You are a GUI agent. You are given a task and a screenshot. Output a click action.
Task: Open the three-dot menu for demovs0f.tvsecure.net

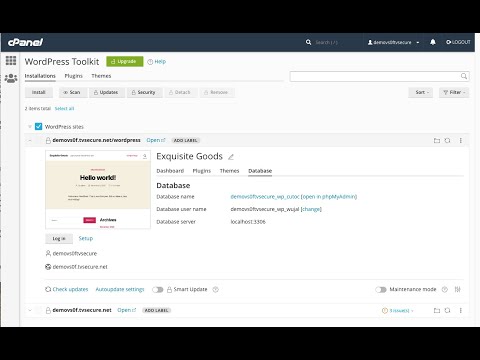(461, 310)
